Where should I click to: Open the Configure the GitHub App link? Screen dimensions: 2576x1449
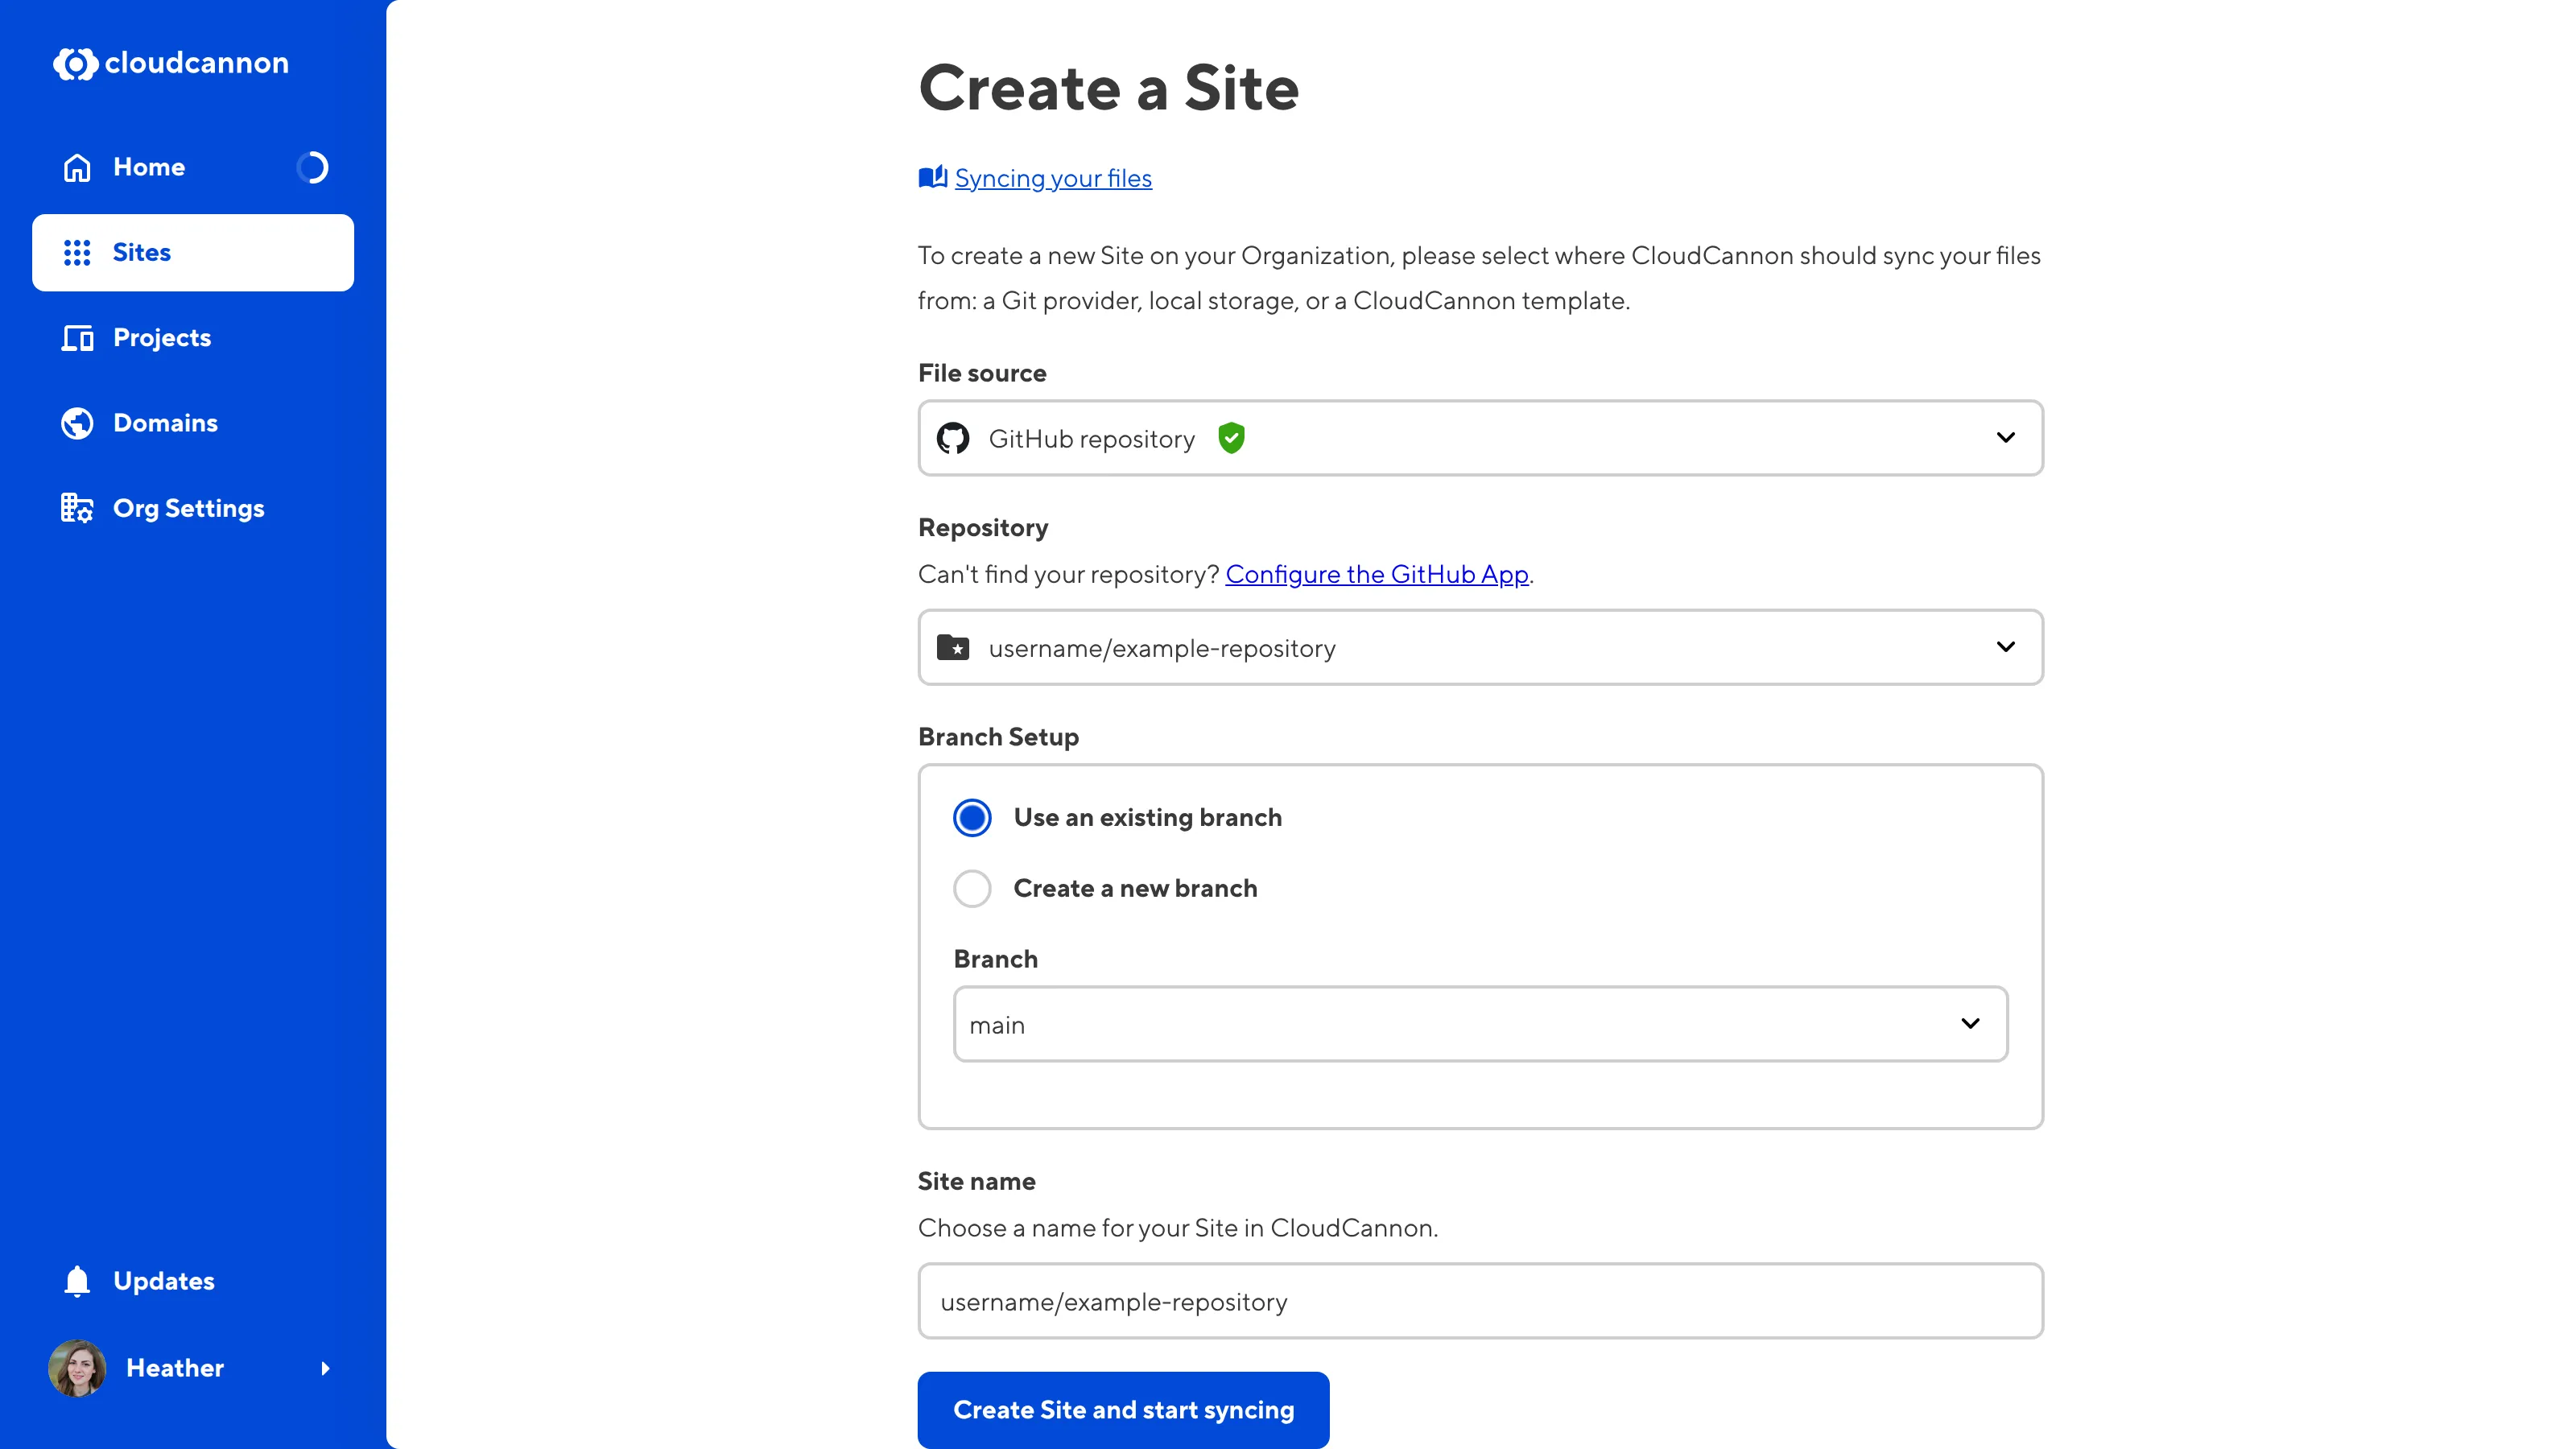[x=1377, y=574]
